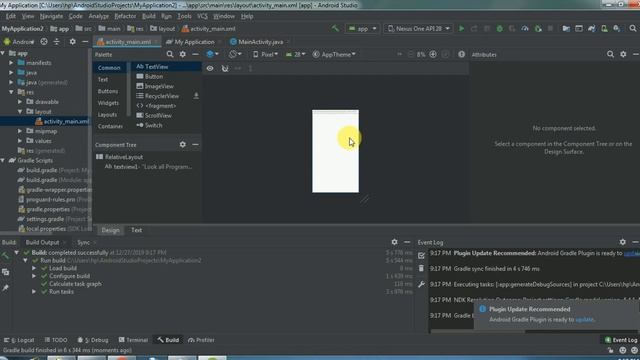Open the Nexus One API 28 device dropdown
The image size is (640, 360).
pos(418,29)
